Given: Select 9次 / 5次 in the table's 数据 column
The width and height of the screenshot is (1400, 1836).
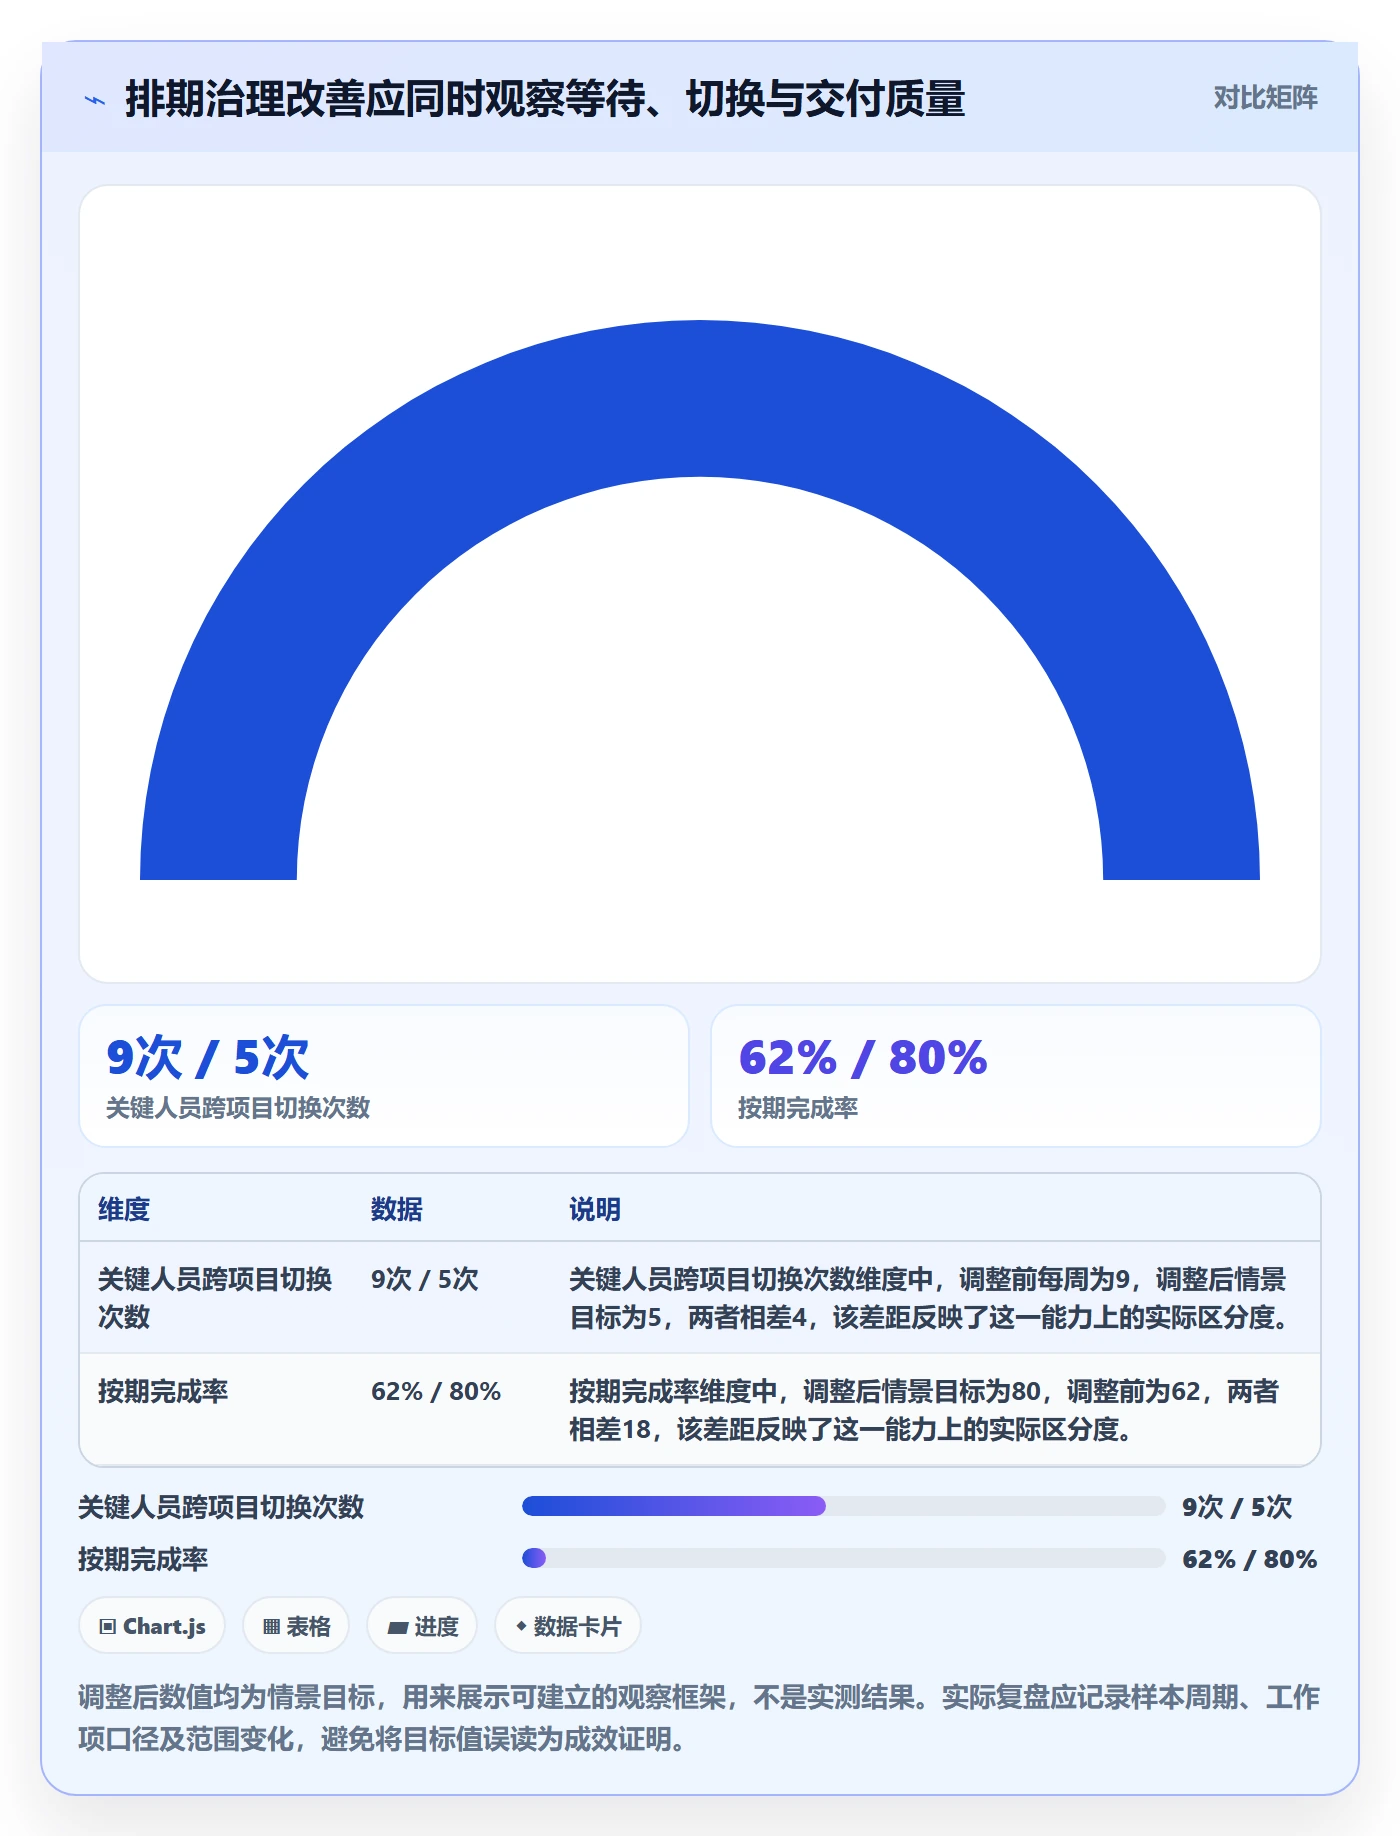Looking at the screenshot, I should [x=425, y=1279].
